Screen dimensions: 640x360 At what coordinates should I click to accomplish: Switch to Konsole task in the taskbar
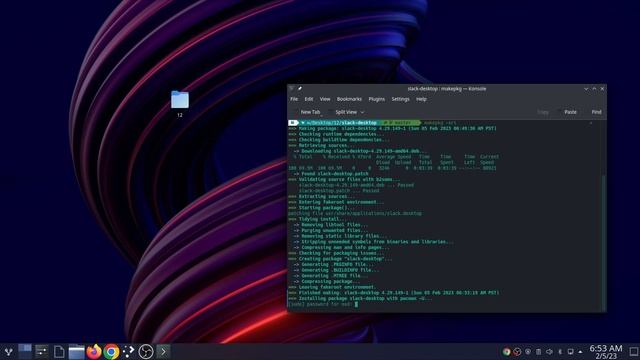[163, 351]
